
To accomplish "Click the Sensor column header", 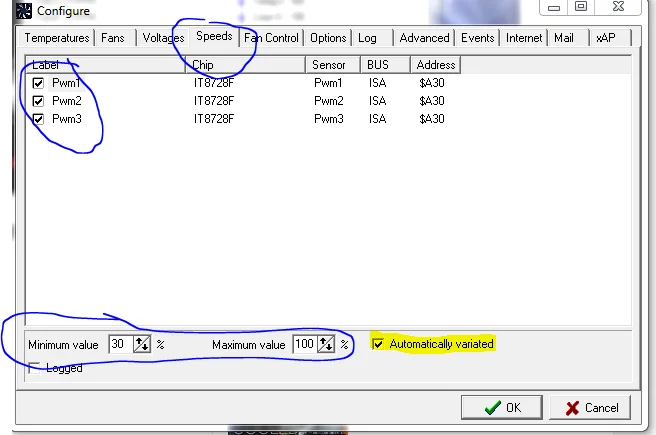I will pyautogui.click(x=333, y=65).
